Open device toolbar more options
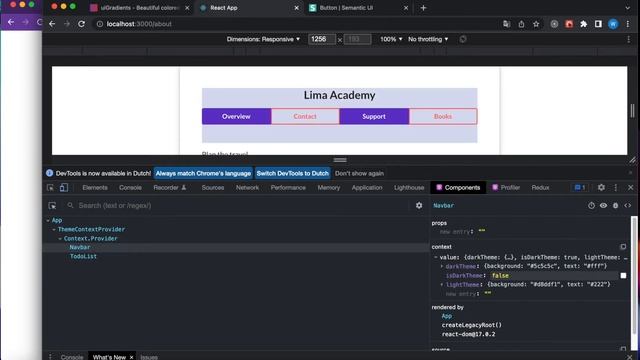 tap(629, 39)
